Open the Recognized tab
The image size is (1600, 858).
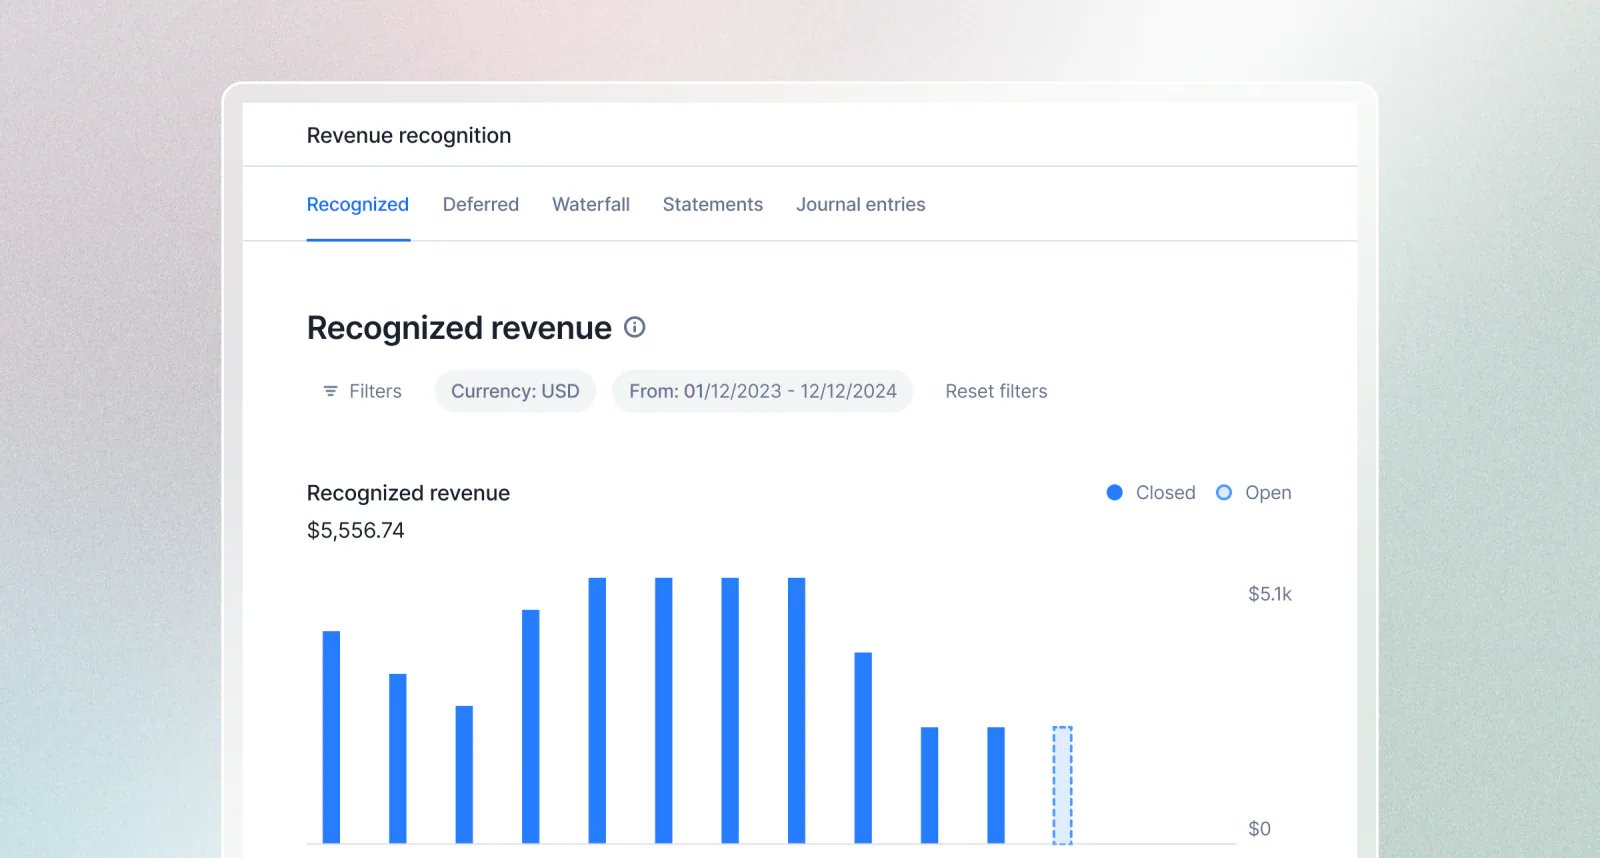pyautogui.click(x=357, y=204)
